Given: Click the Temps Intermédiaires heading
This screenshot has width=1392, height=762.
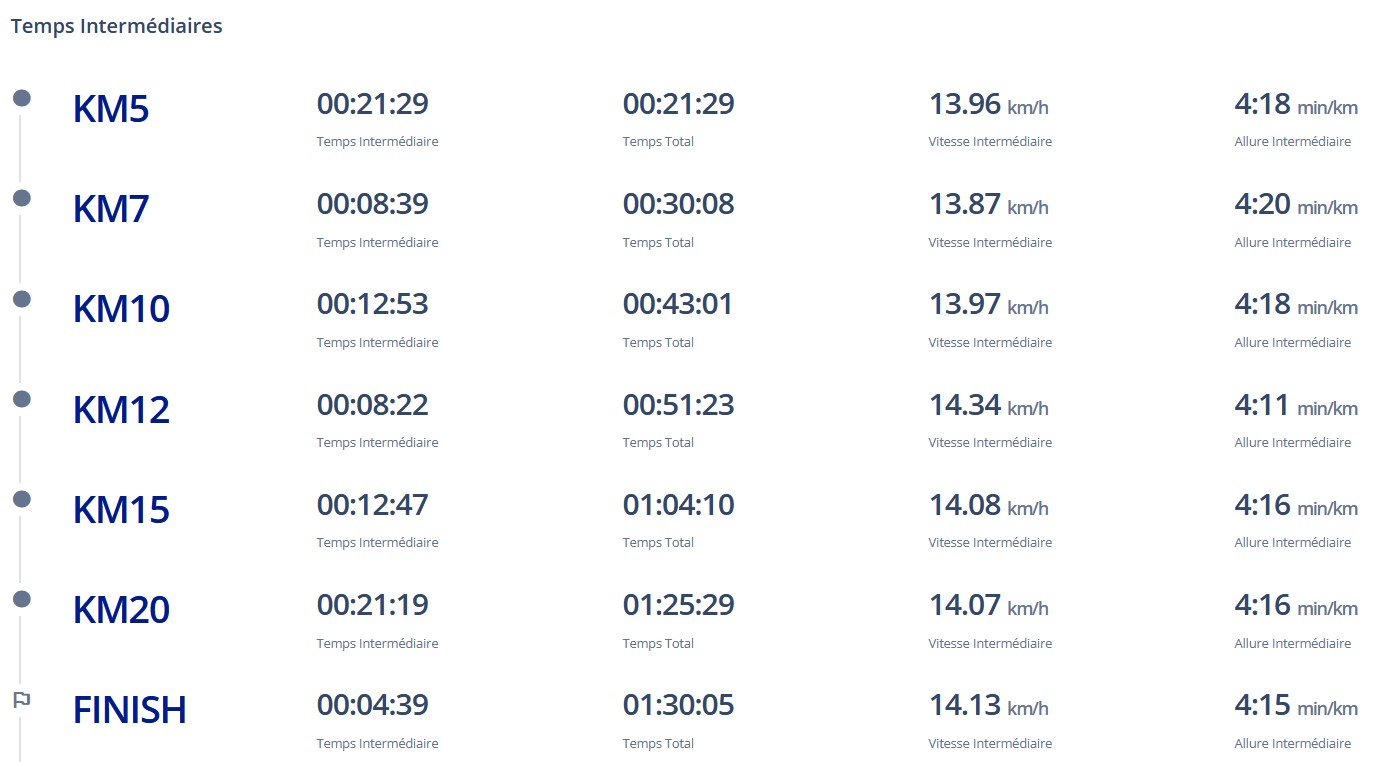Looking at the screenshot, I should pos(116,26).
